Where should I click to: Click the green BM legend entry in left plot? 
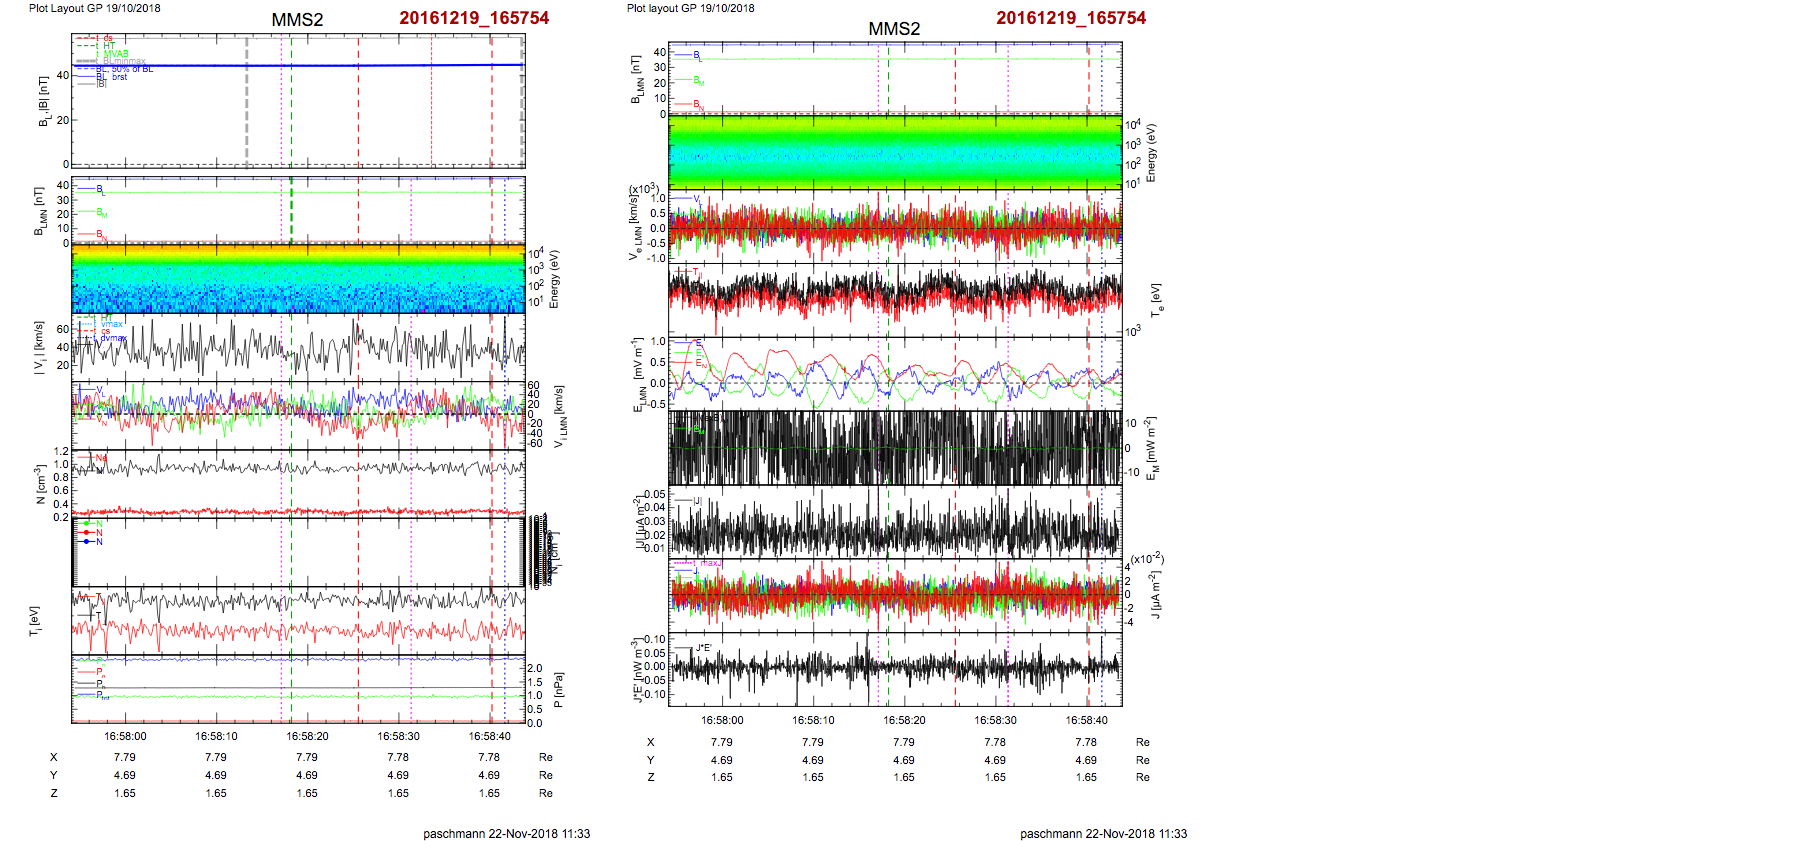point(100,213)
